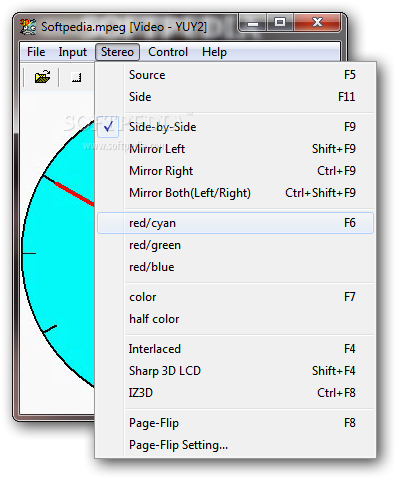
Task: Choose Mirror Both(Left/Right)
Action: point(235,193)
